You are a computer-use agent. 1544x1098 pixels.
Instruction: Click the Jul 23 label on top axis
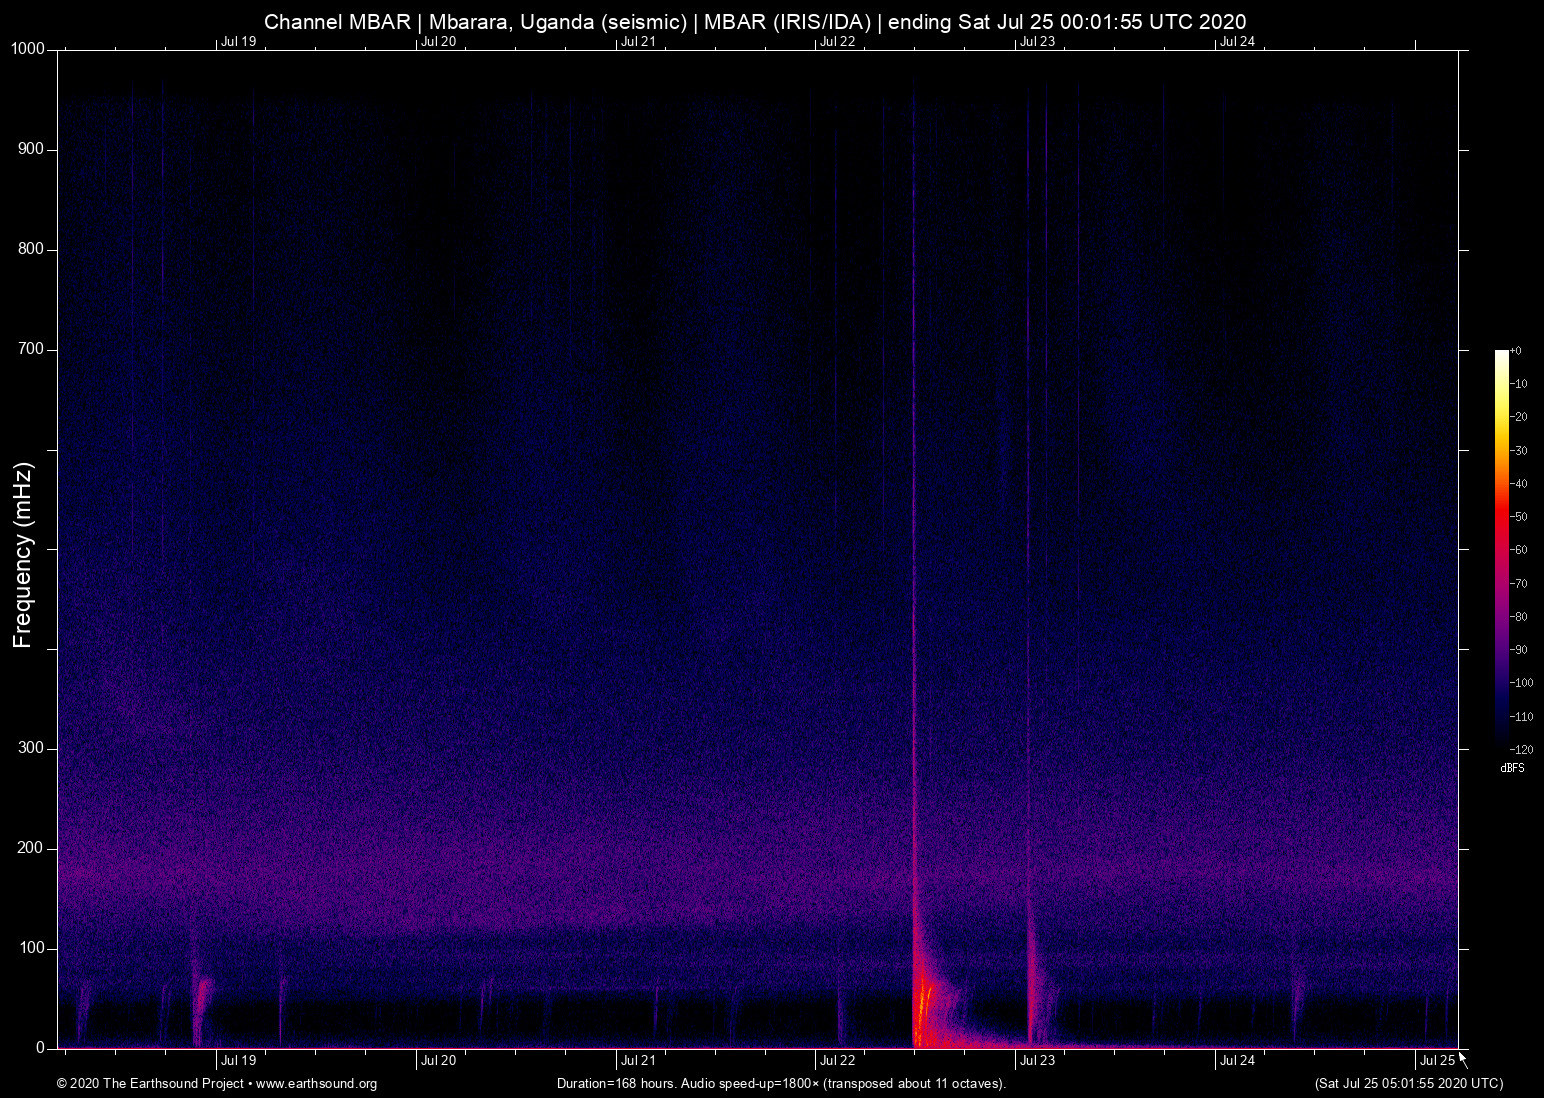coord(1037,41)
